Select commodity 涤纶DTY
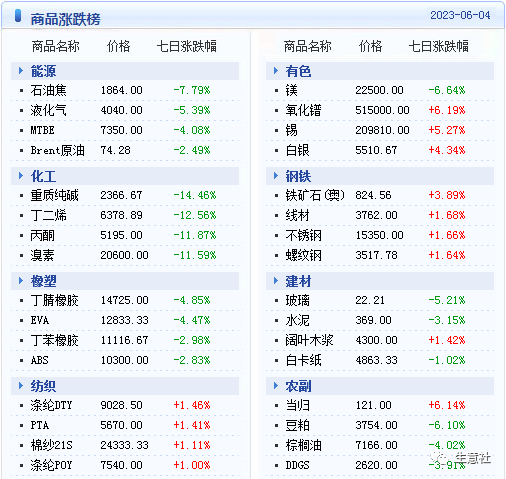Viewport: 506px width, 479px height. coord(51,405)
